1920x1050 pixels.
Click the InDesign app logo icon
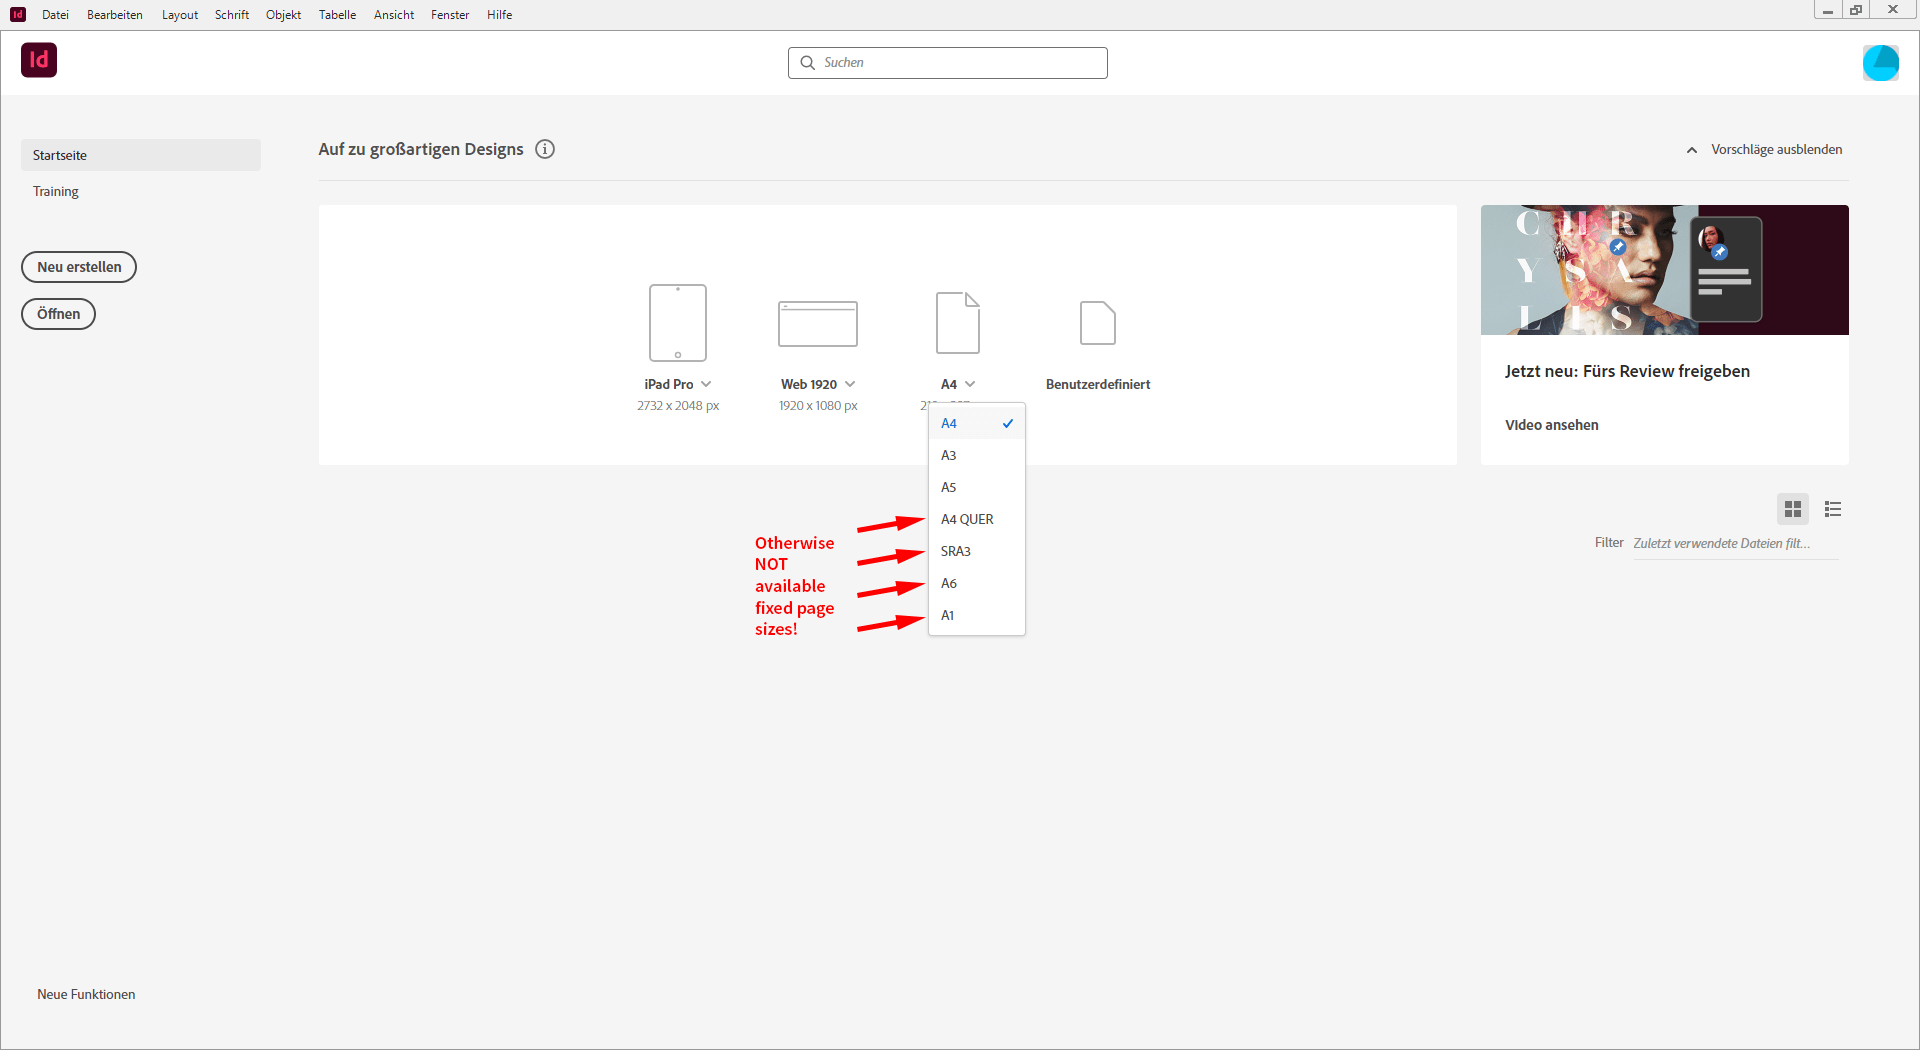pos(38,60)
